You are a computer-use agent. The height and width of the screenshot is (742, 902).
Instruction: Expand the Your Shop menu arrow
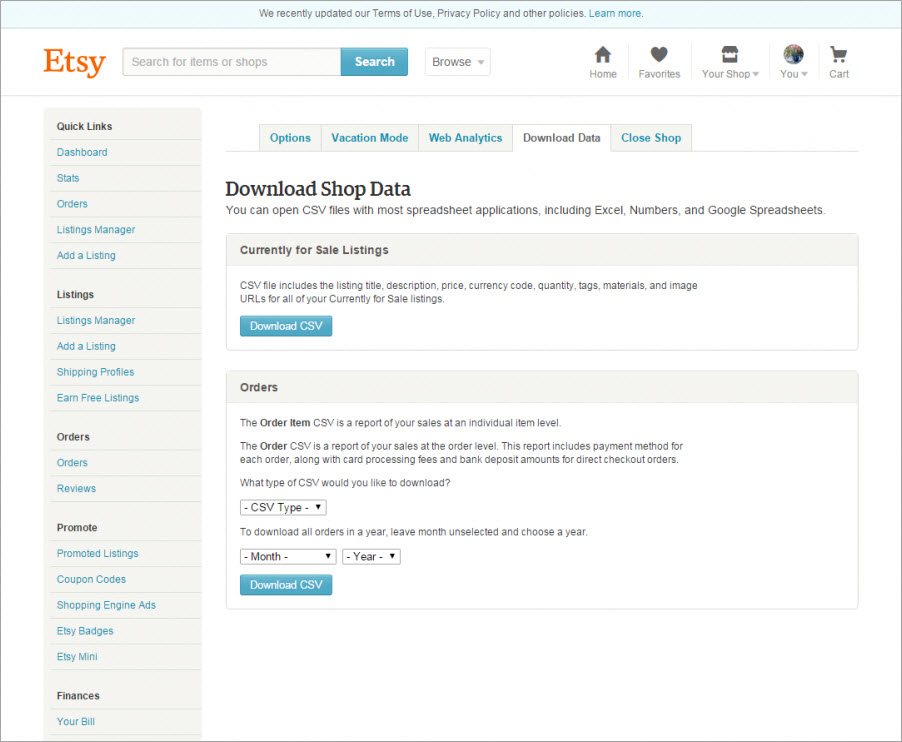756,74
